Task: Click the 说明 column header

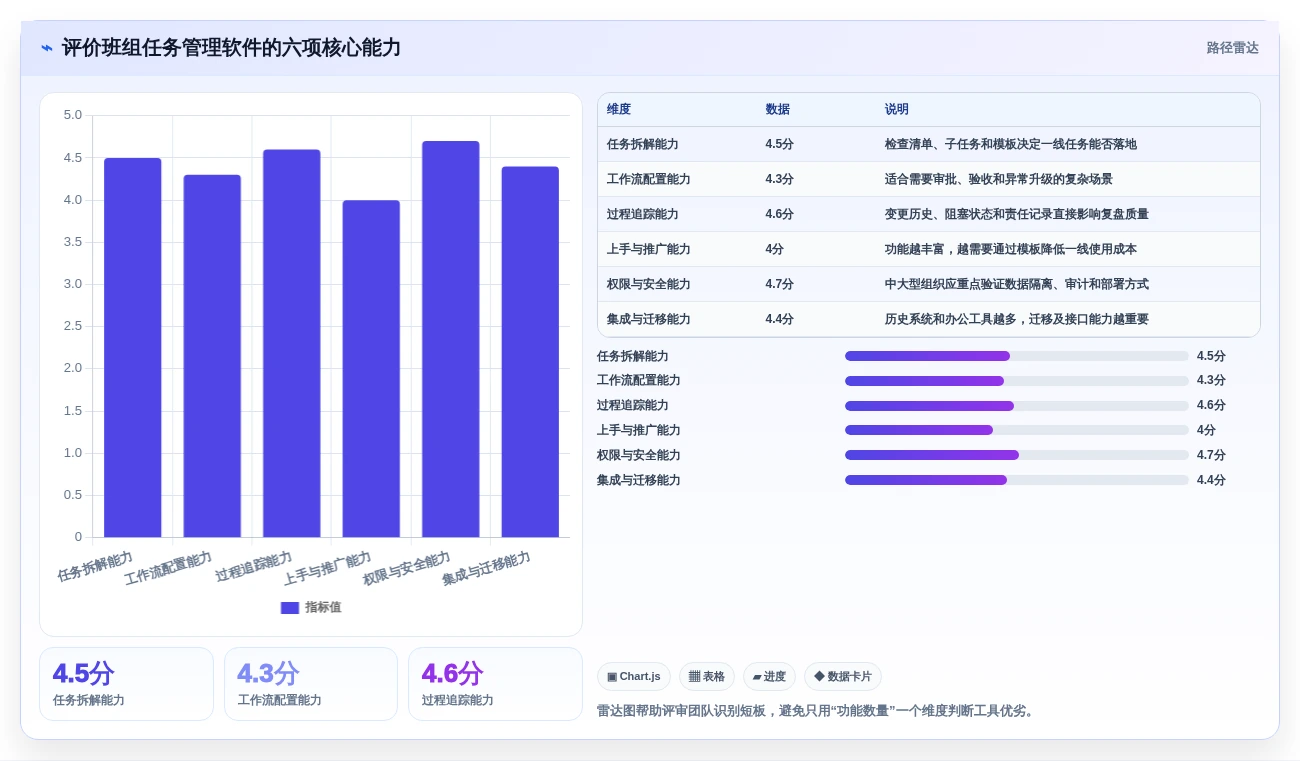Action: (x=897, y=110)
